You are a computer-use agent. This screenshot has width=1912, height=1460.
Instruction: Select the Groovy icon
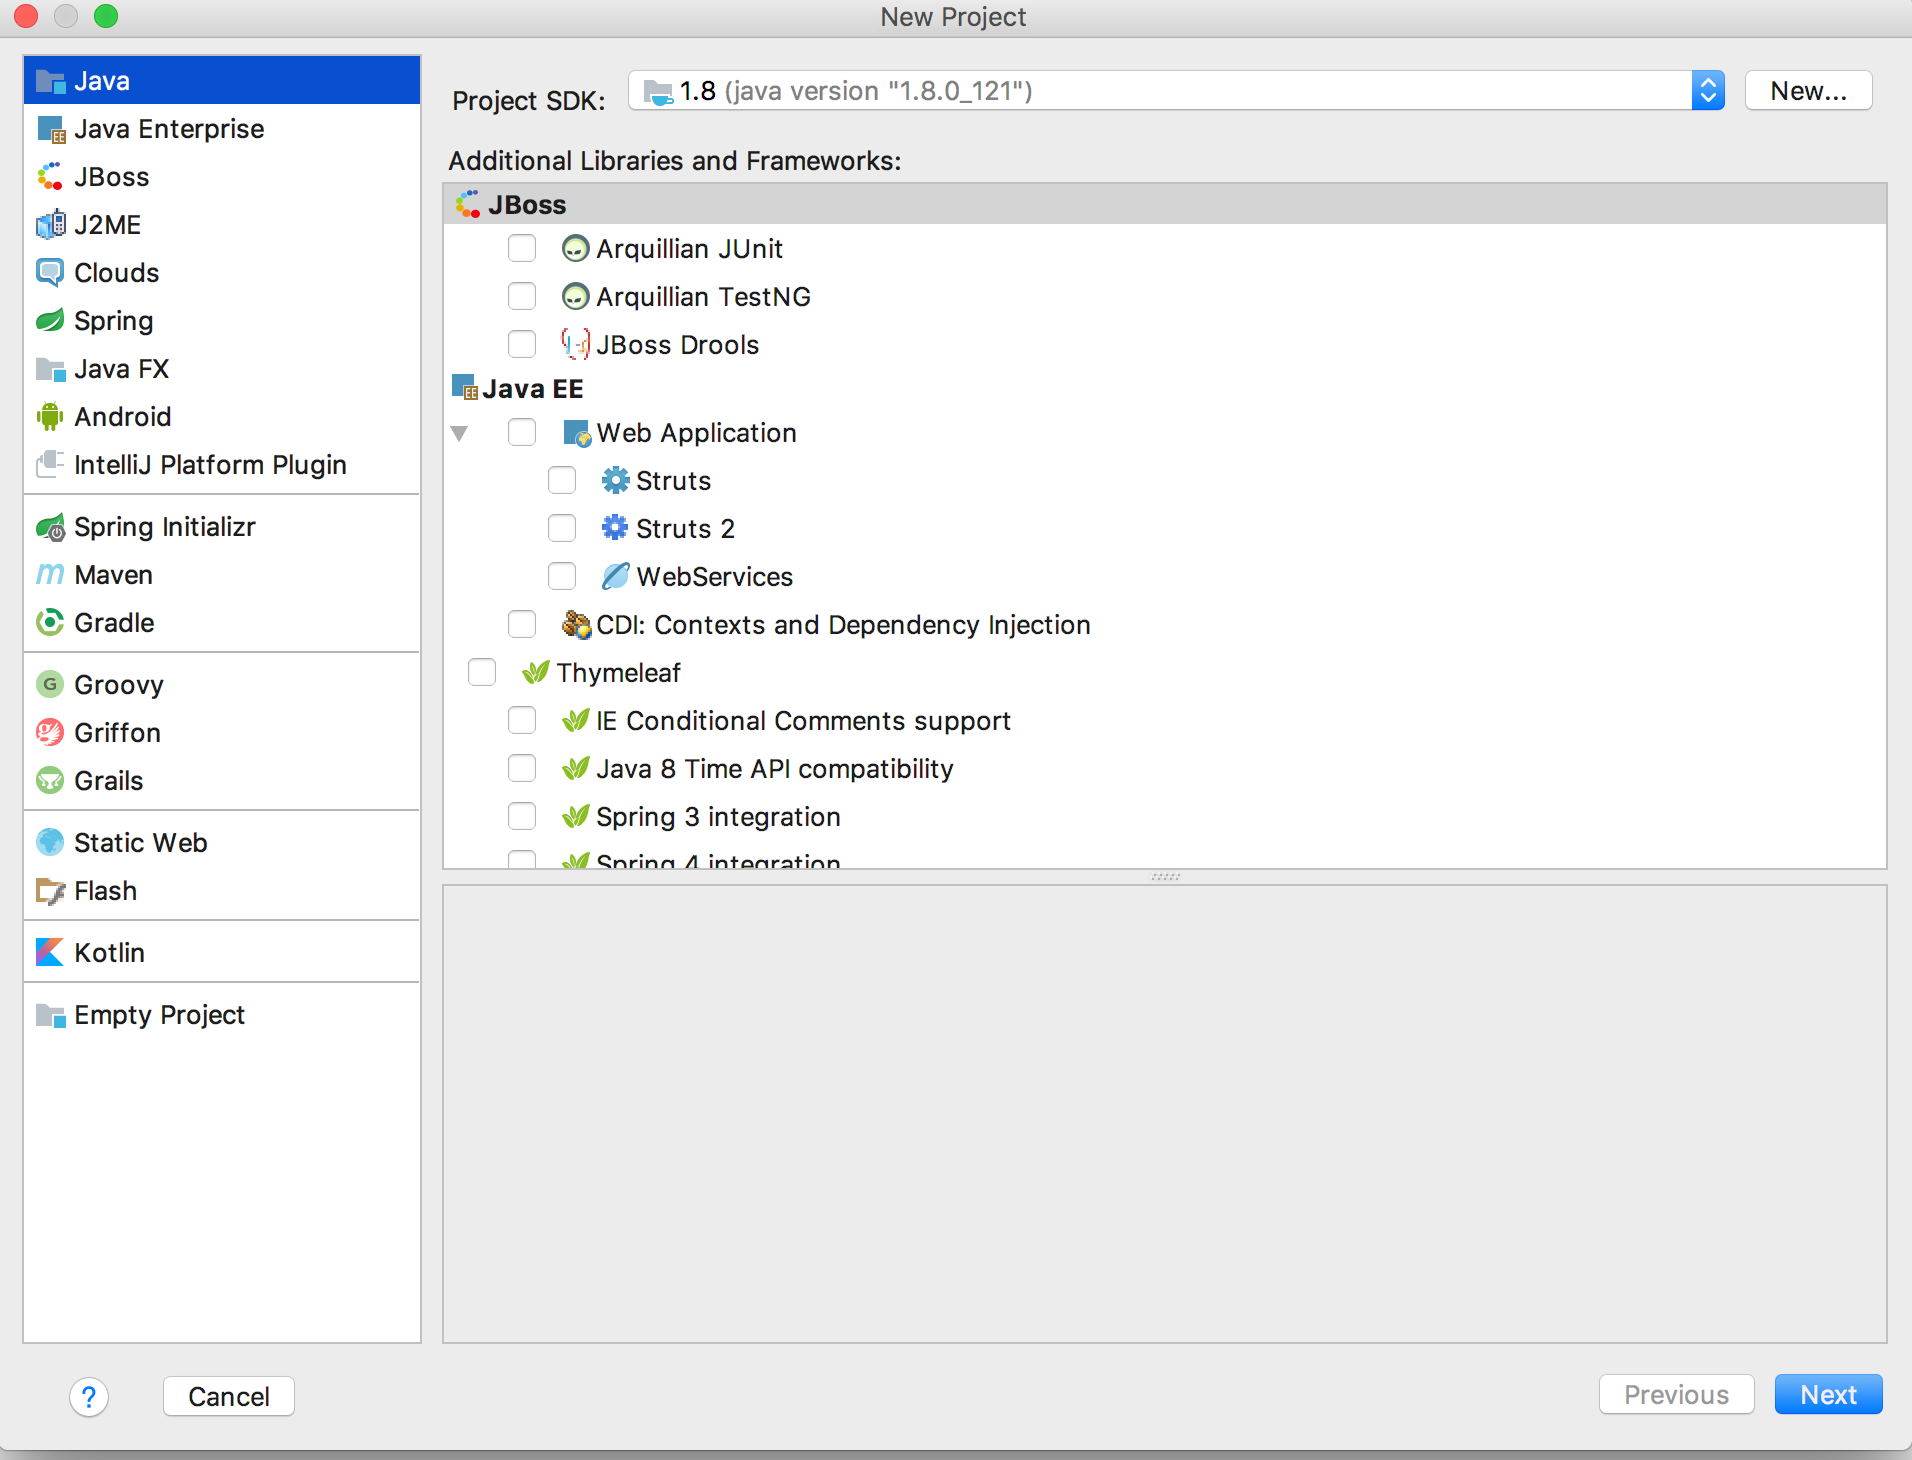(50, 685)
